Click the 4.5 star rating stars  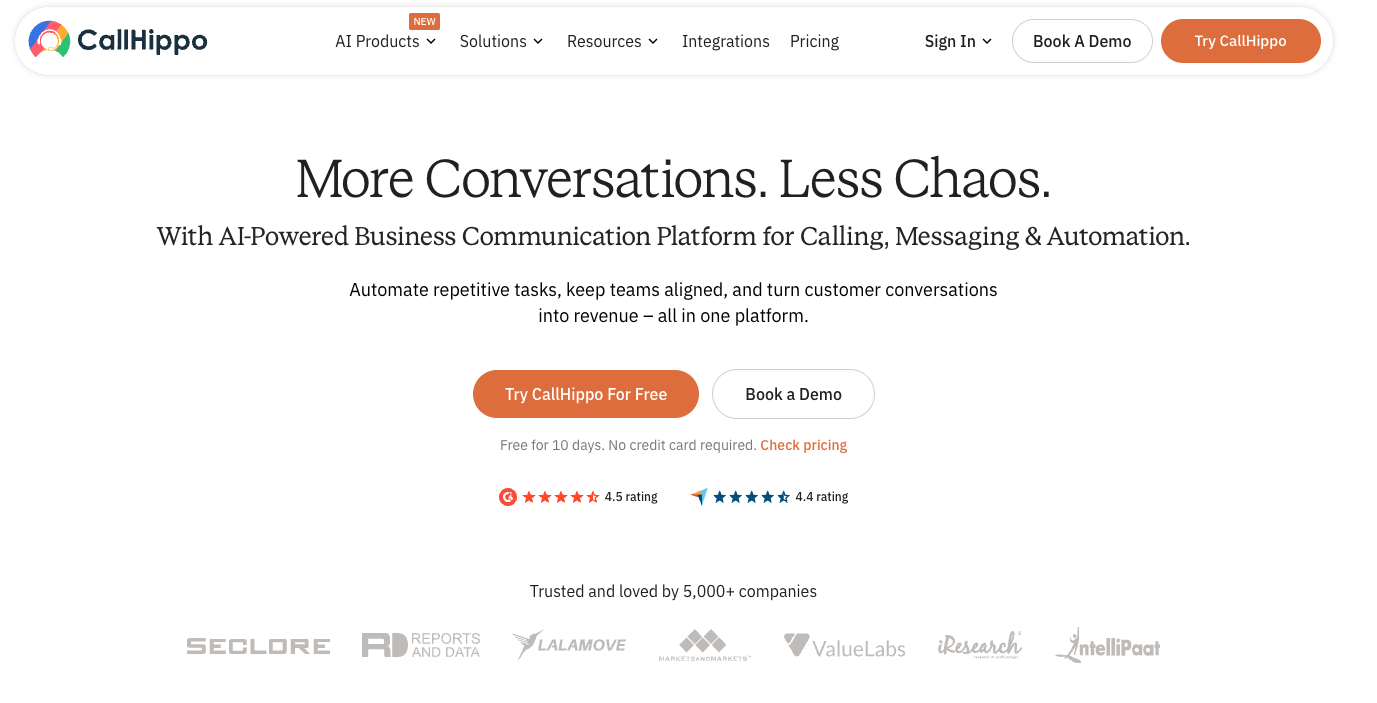(561, 497)
